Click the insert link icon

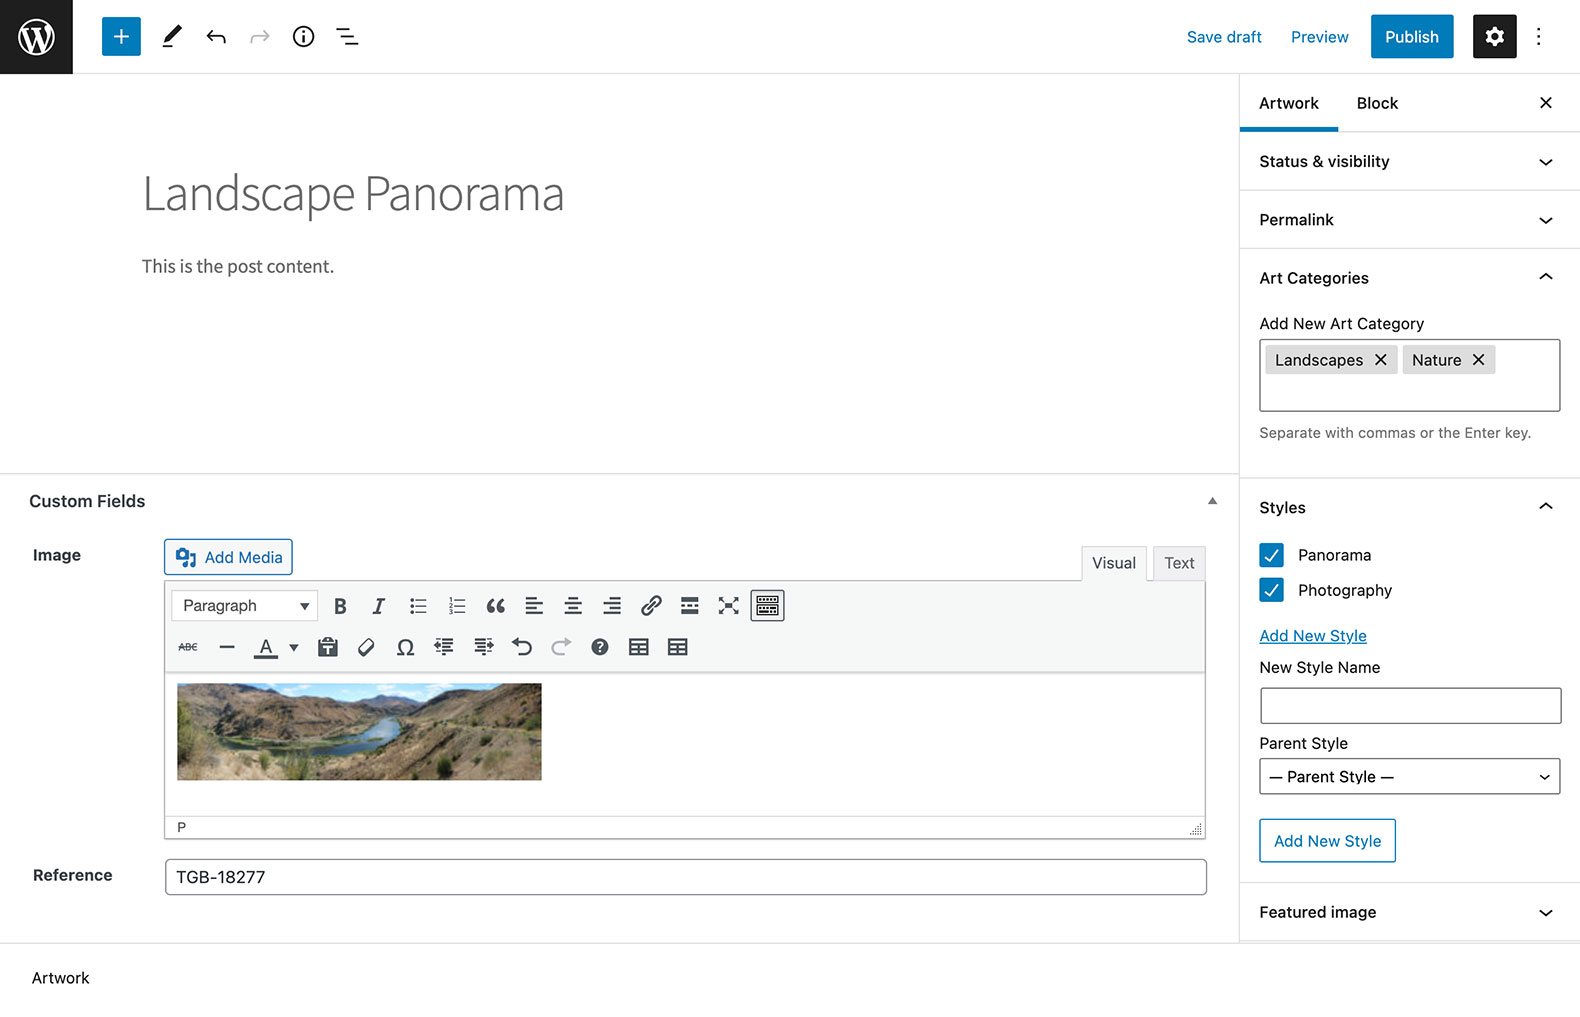point(651,606)
